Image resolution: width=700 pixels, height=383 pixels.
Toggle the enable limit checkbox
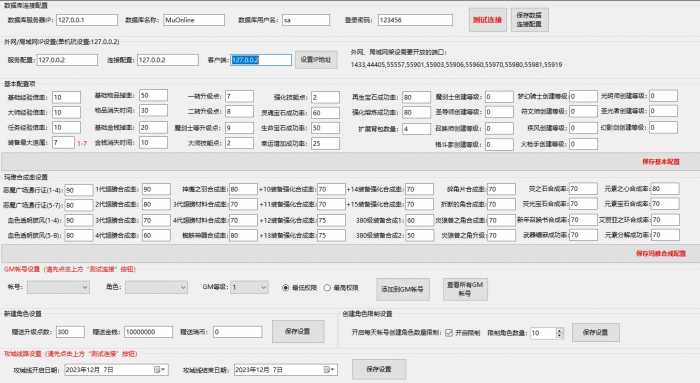pos(449,333)
